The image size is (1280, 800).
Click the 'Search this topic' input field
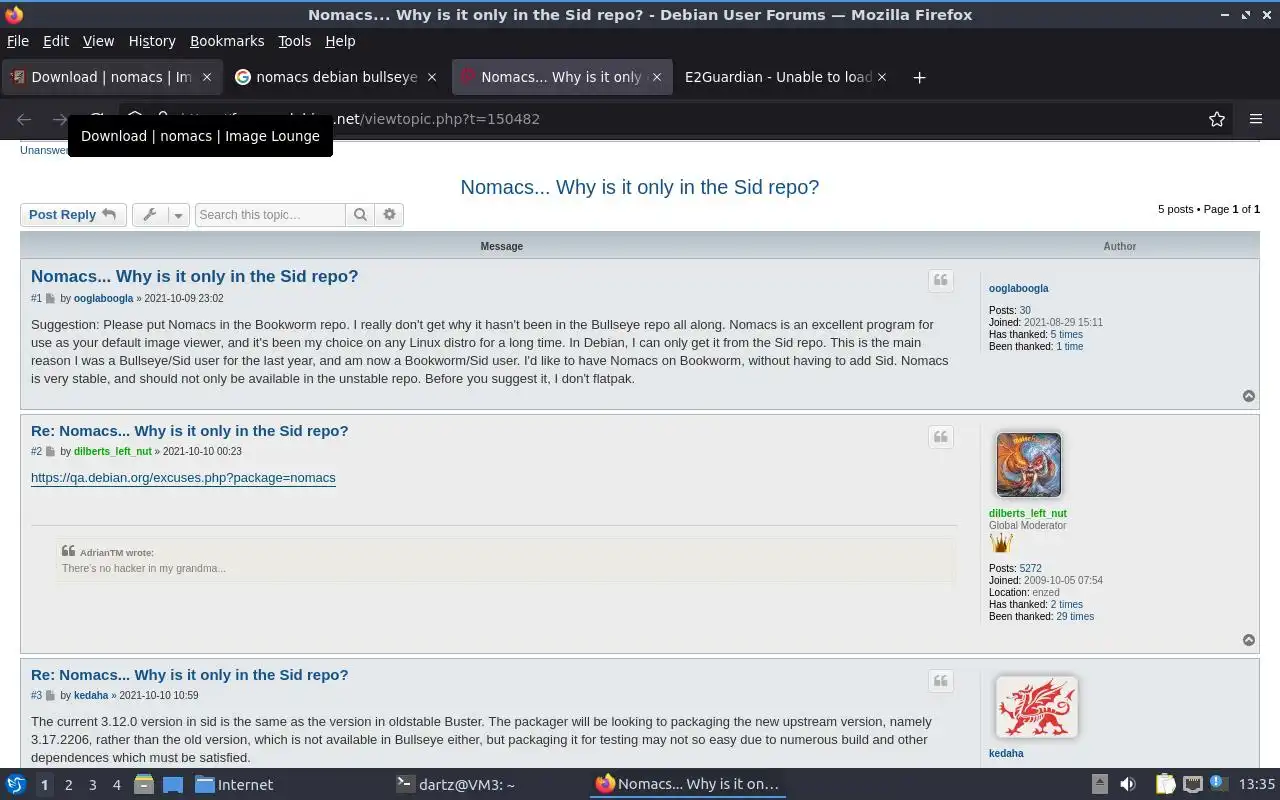[x=270, y=215]
